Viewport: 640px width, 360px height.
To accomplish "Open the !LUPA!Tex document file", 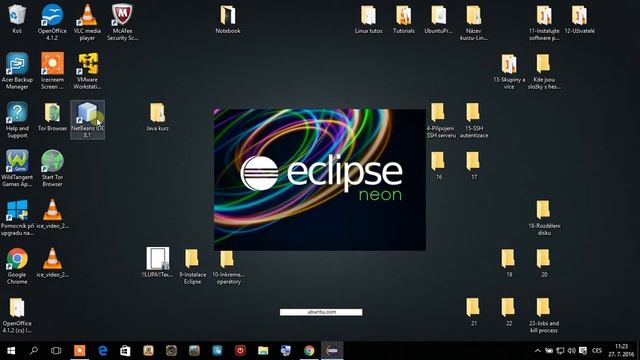I will click(x=158, y=263).
